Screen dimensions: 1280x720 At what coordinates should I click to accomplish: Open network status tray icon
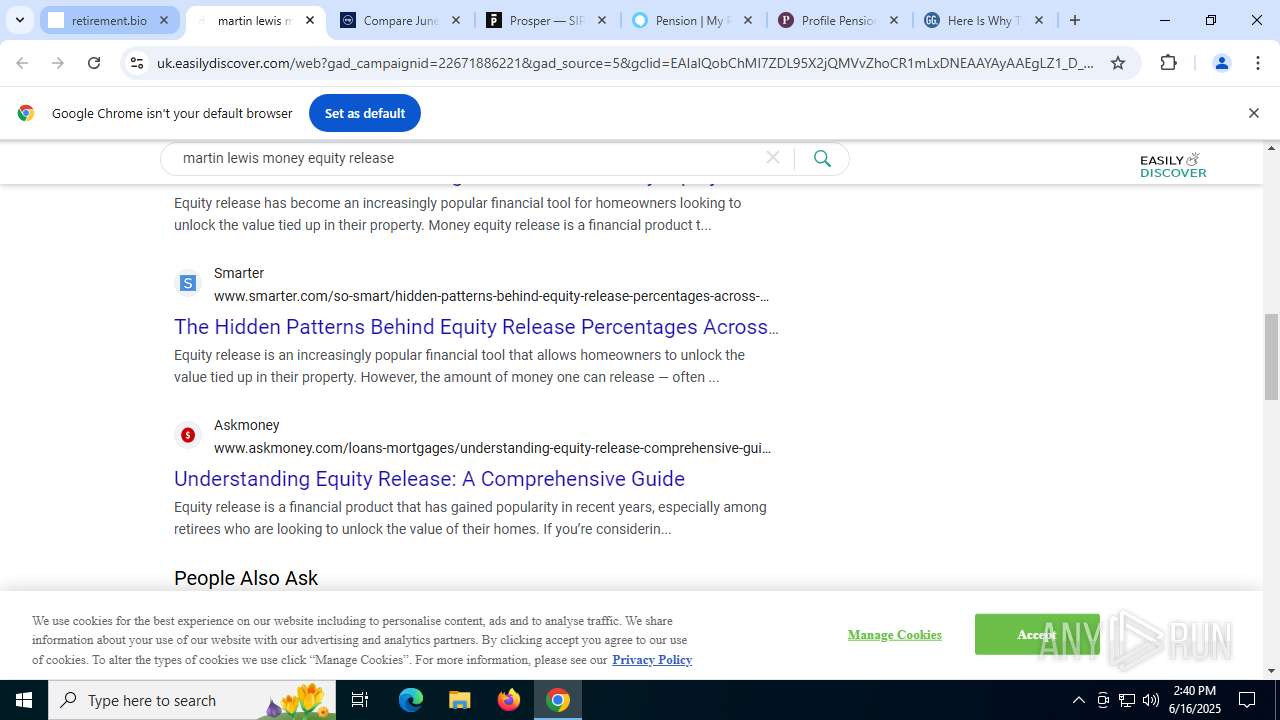tap(1127, 700)
